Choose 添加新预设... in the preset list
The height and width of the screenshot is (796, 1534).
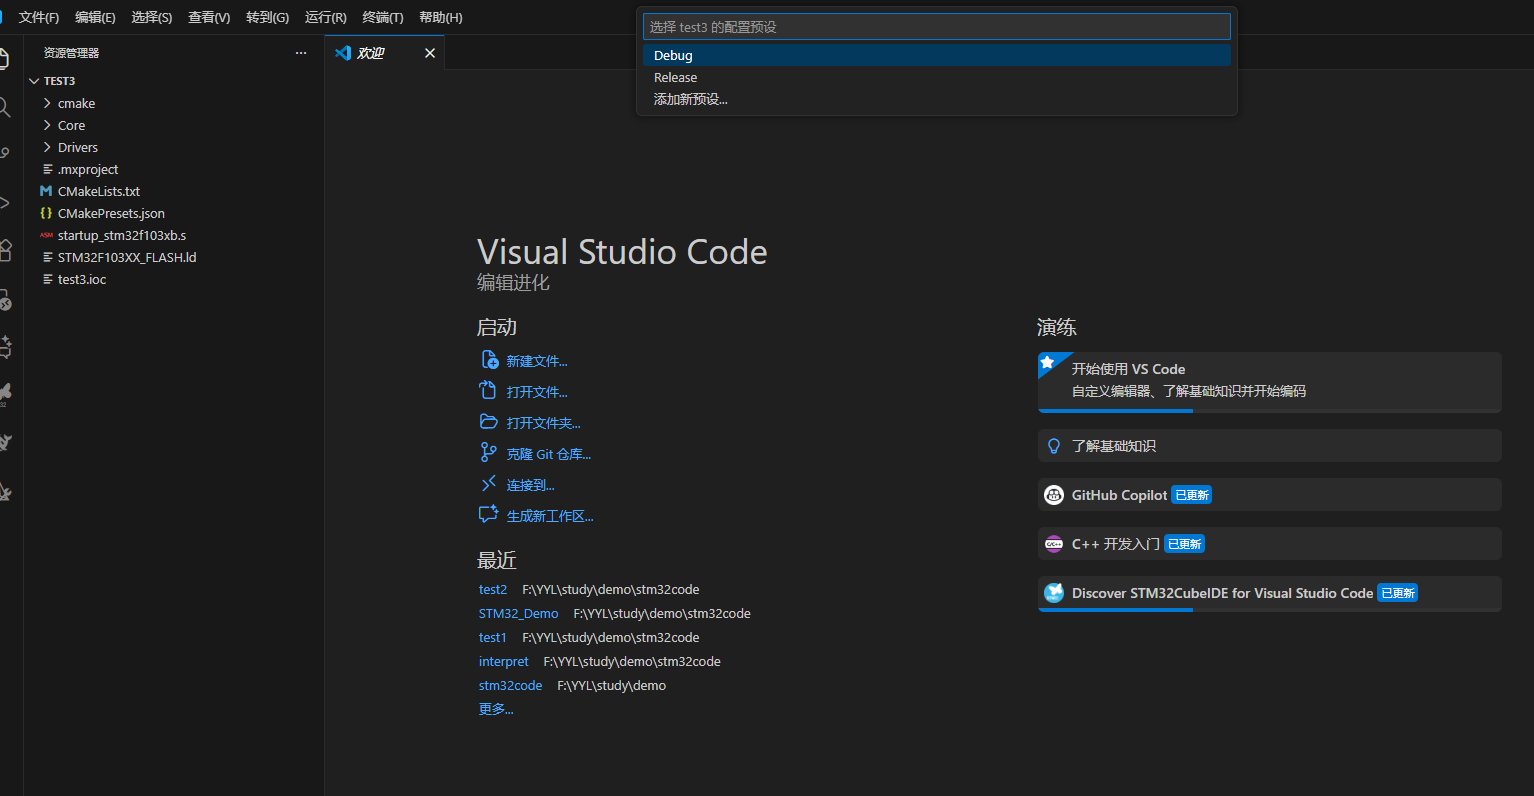(937, 99)
